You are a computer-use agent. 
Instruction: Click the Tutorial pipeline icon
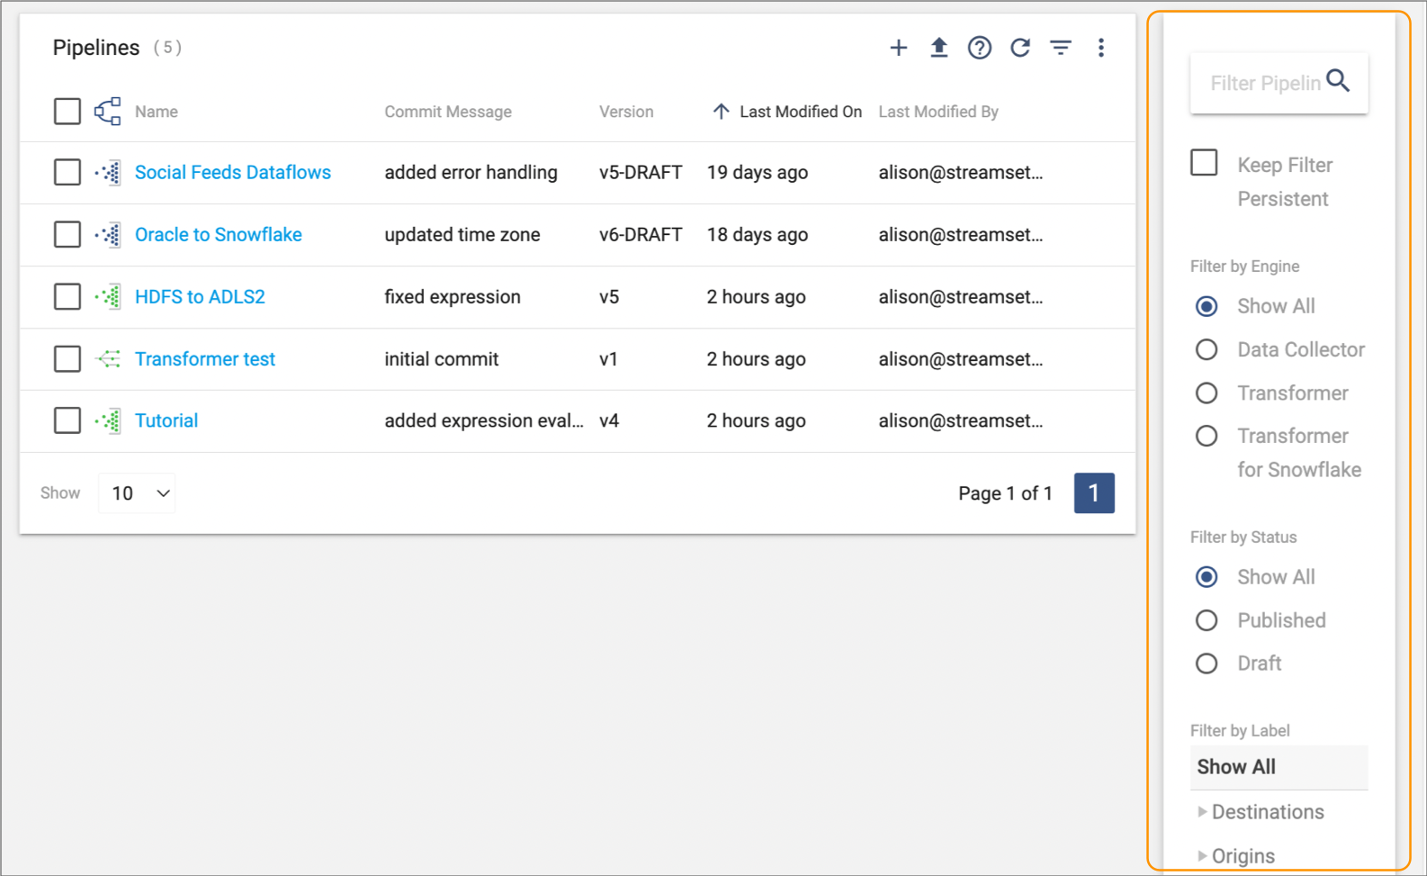[x=108, y=421]
